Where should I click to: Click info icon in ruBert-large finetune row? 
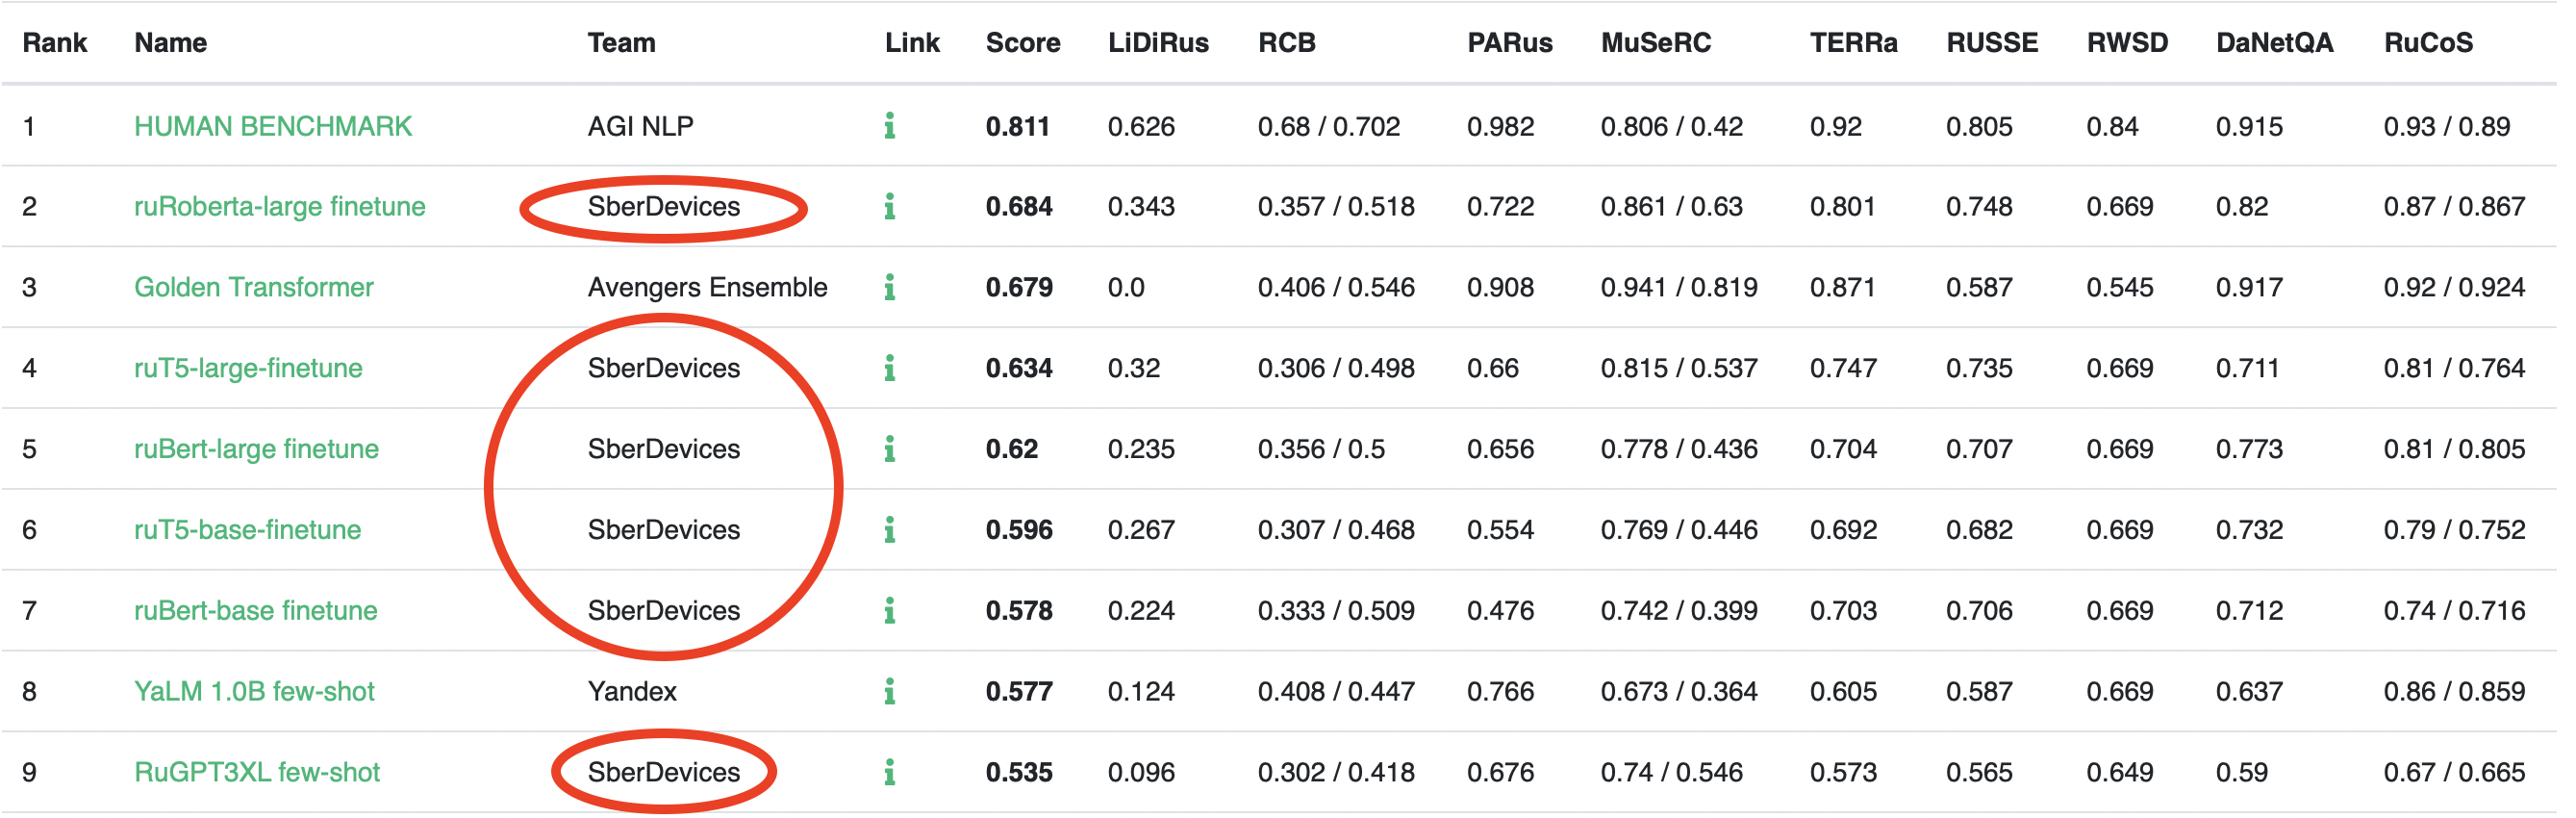[x=889, y=449]
